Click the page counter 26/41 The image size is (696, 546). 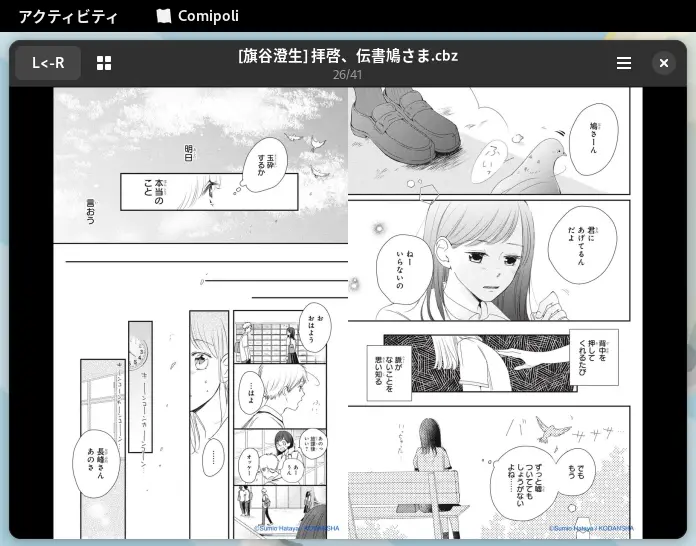coord(348,75)
